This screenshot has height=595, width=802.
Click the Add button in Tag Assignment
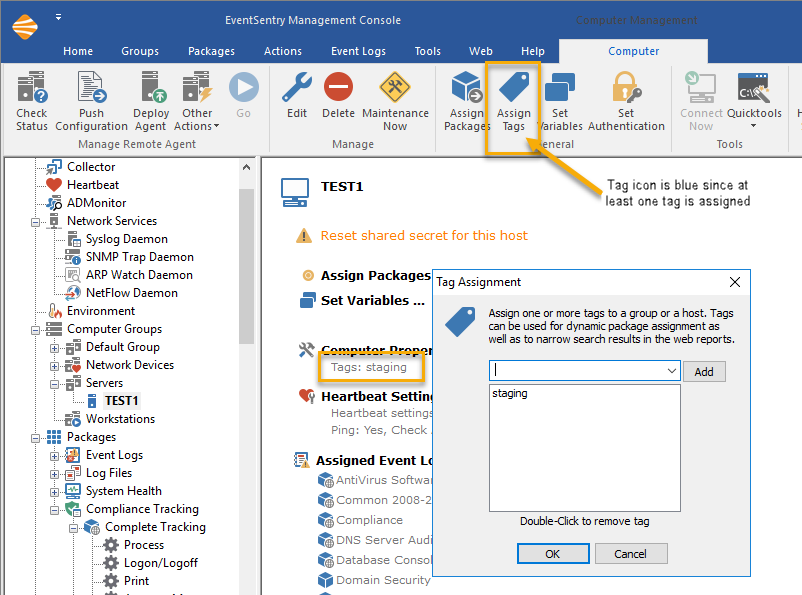(704, 372)
